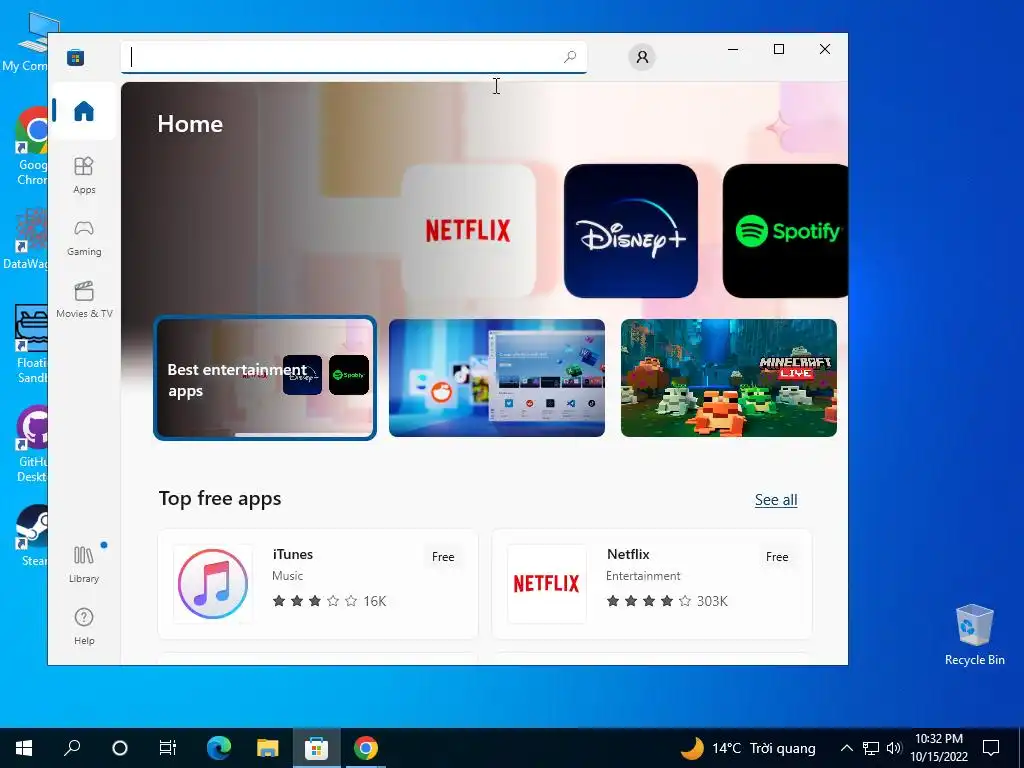
Task: Show hidden system tray icons
Action: click(846, 748)
